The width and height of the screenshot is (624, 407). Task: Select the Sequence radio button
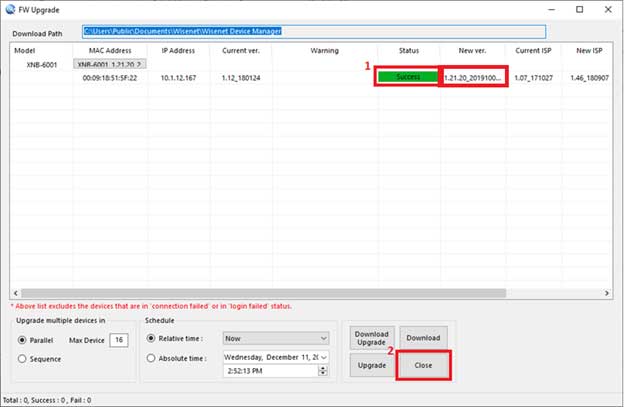click(22, 358)
